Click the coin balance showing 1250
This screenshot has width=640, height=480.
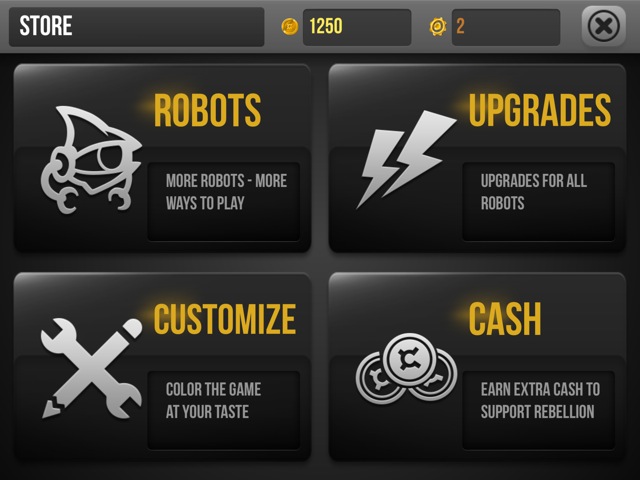357,27
